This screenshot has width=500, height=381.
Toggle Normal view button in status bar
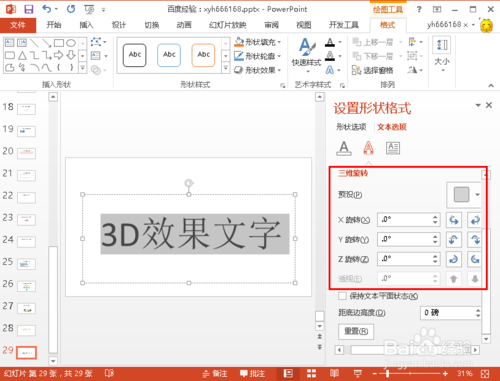(288, 373)
